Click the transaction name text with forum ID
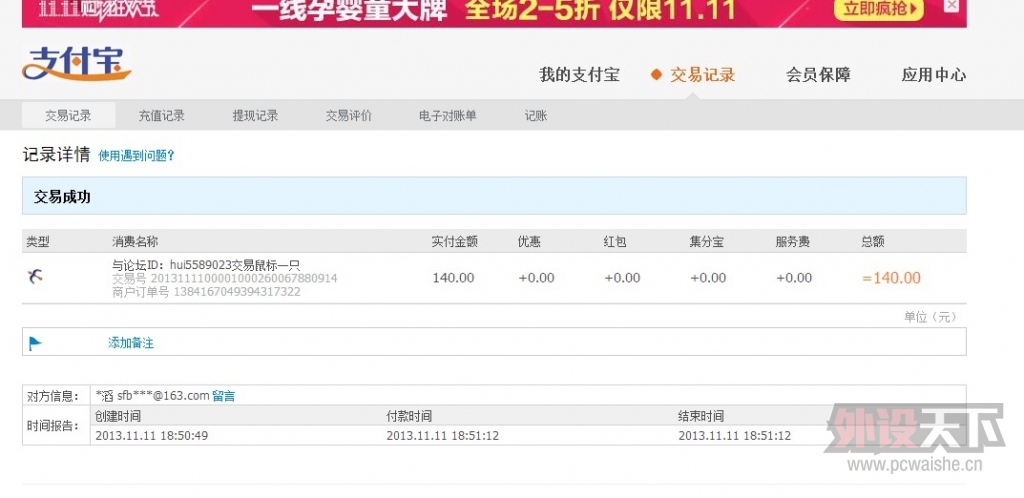Image resolution: width=1024 pixels, height=498 pixels. coord(199,265)
